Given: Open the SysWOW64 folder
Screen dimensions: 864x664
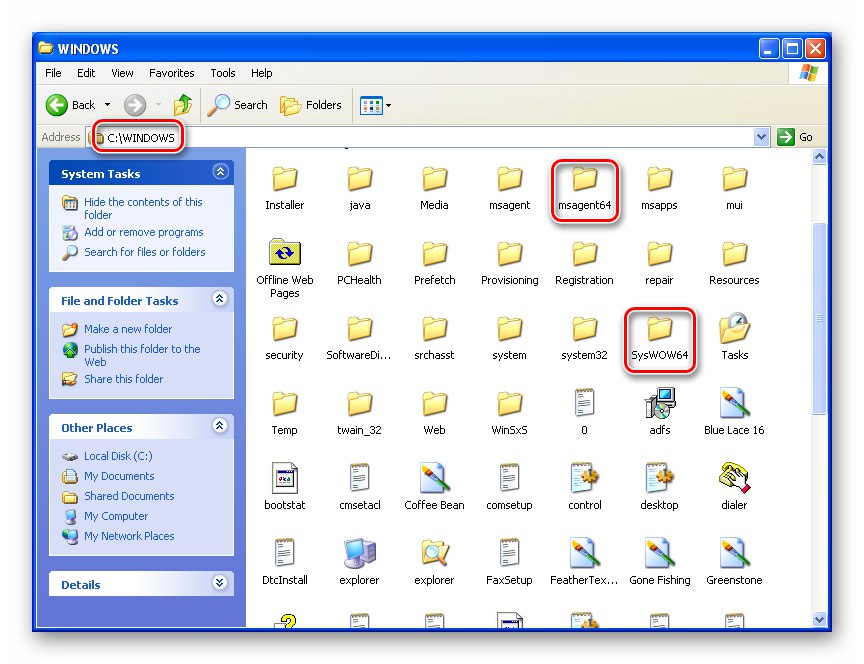Looking at the screenshot, I should [659, 333].
